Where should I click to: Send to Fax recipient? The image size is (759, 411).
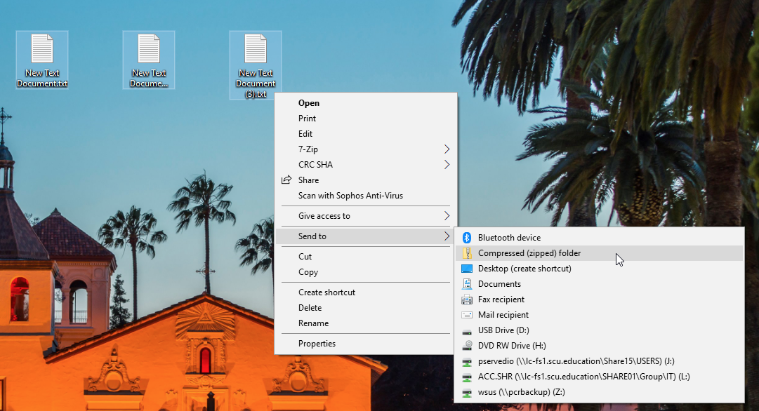(599, 300)
